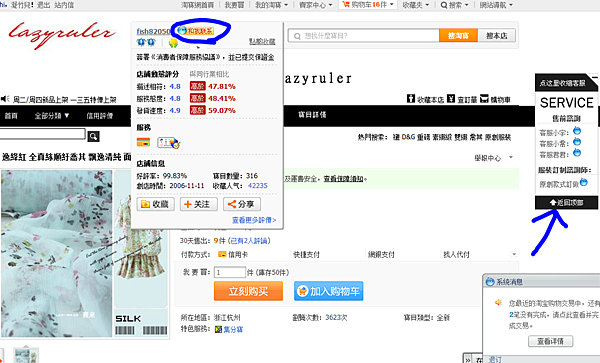Contact original design custom-order Wangwang icon

584,182
